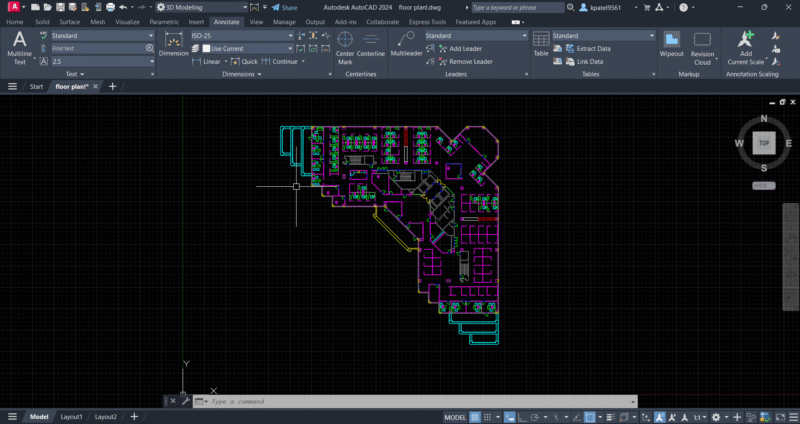Open the Start file tab
This screenshot has height=424, width=800.
[36, 86]
